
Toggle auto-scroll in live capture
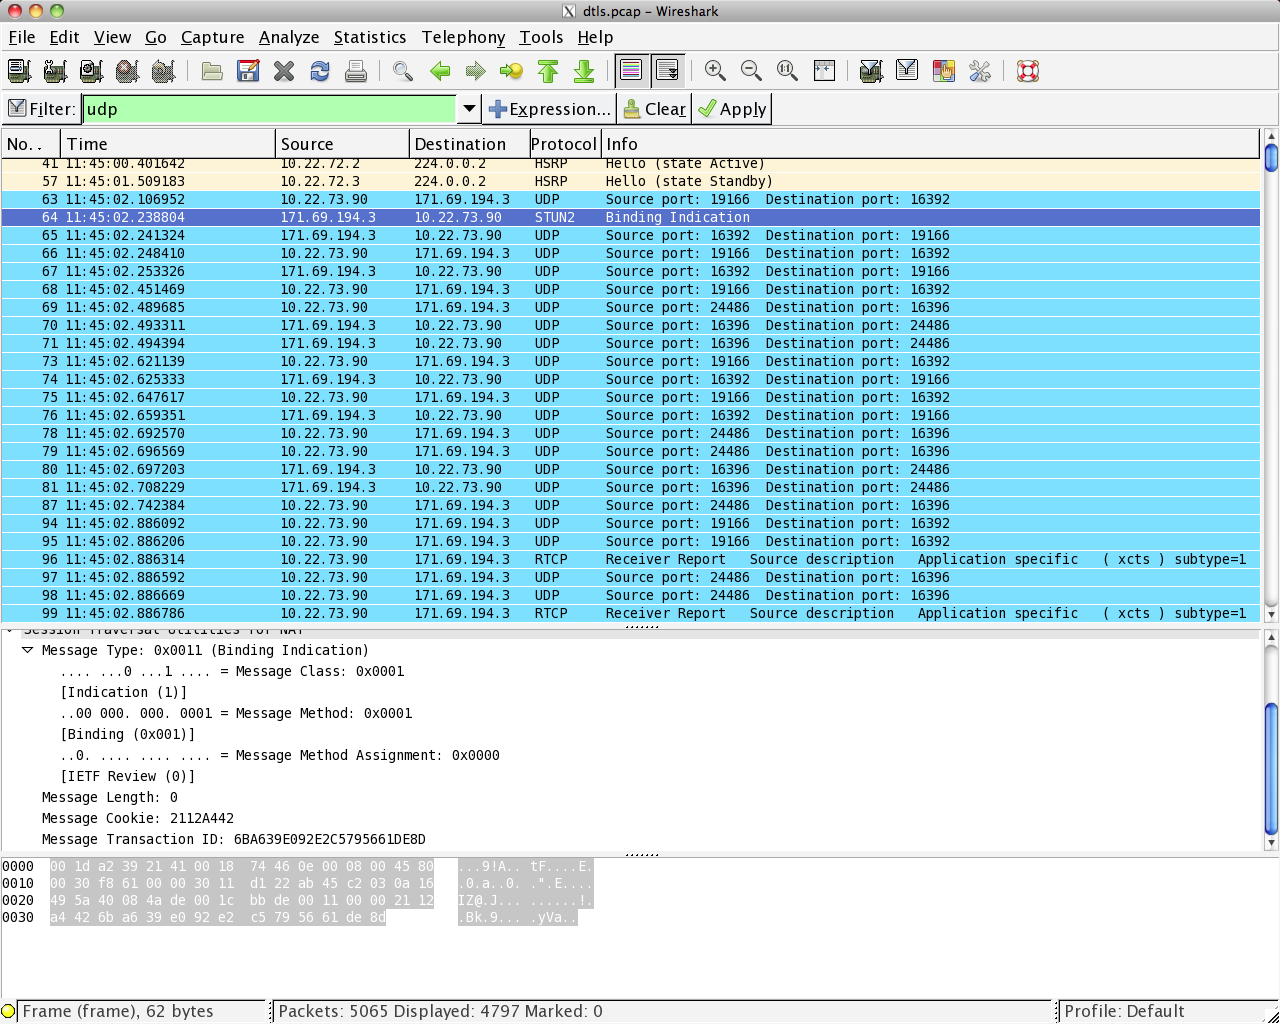(x=668, y=71)
